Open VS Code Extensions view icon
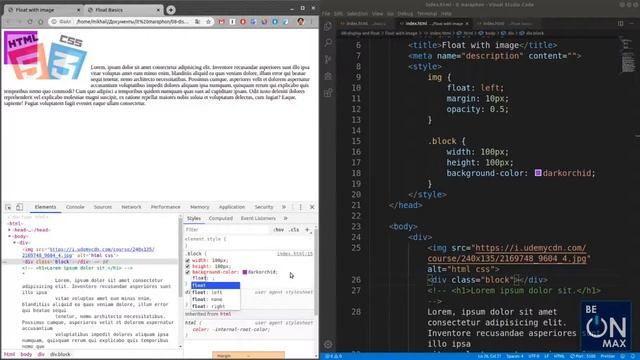Screen dimensions: 640x360 (x=328, y=93)
